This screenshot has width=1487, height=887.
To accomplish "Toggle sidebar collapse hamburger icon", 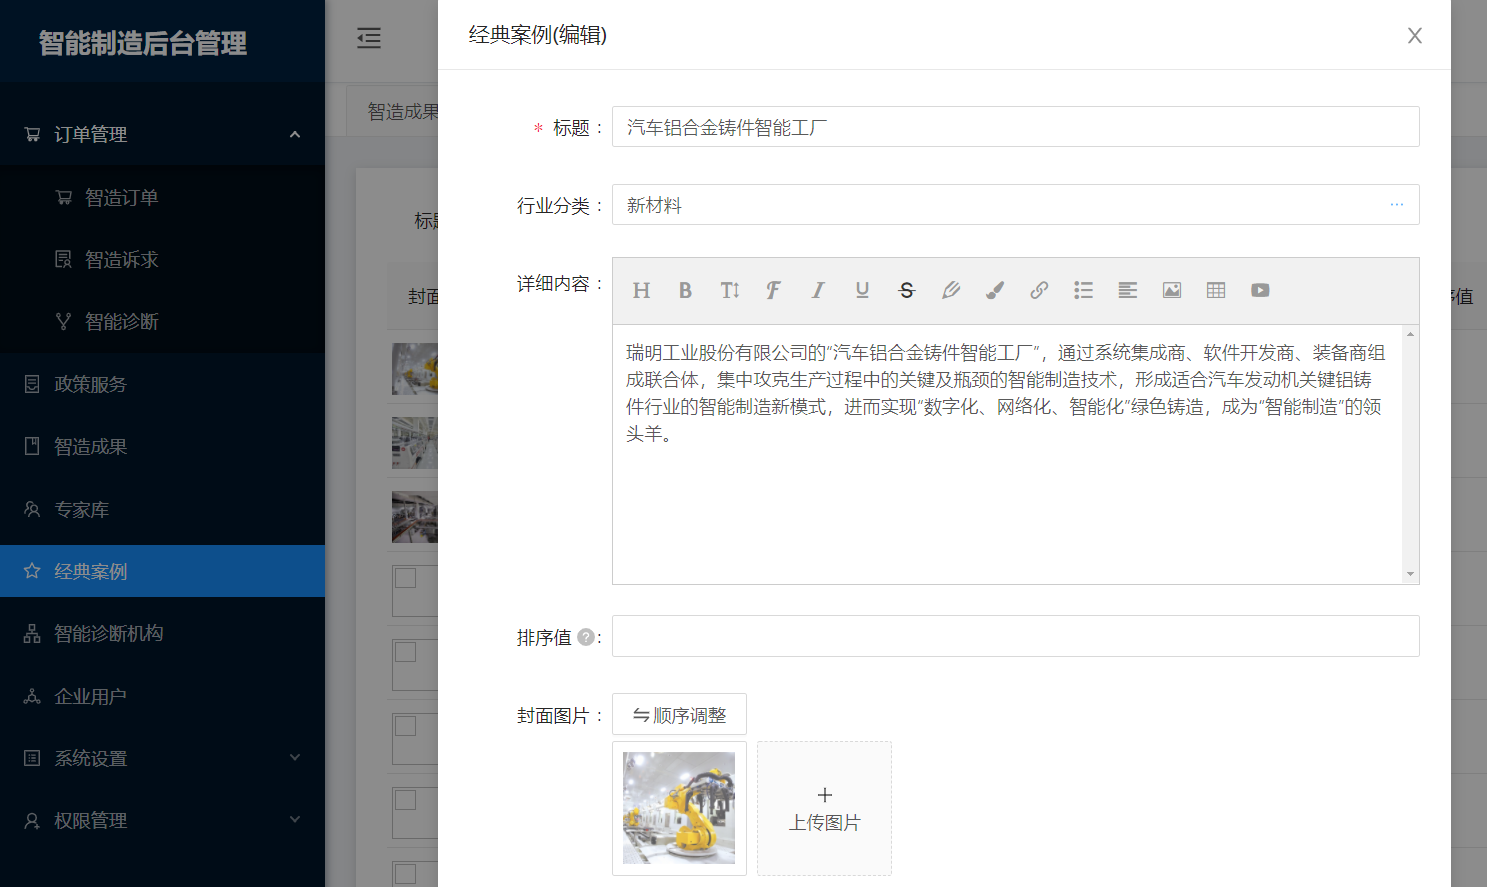I will click(369, 39).
